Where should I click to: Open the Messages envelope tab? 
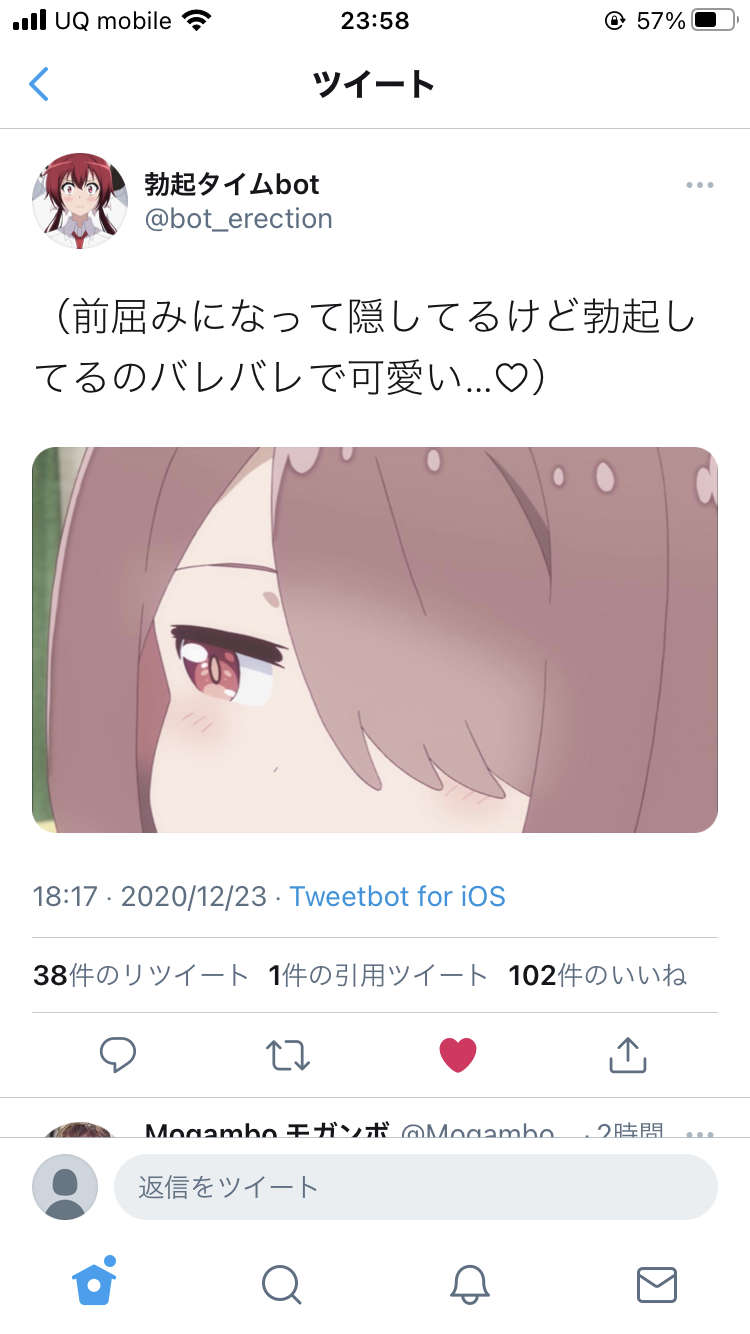click(657, 1284)
